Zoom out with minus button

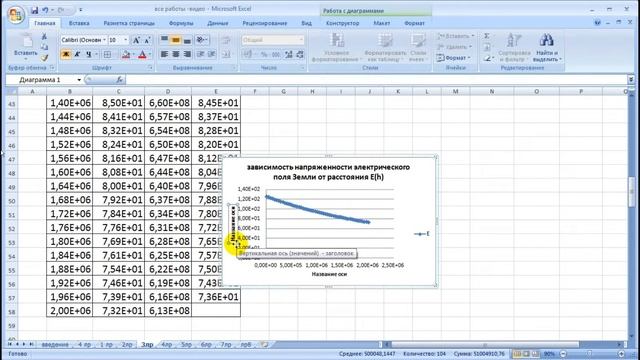[563, 354]
